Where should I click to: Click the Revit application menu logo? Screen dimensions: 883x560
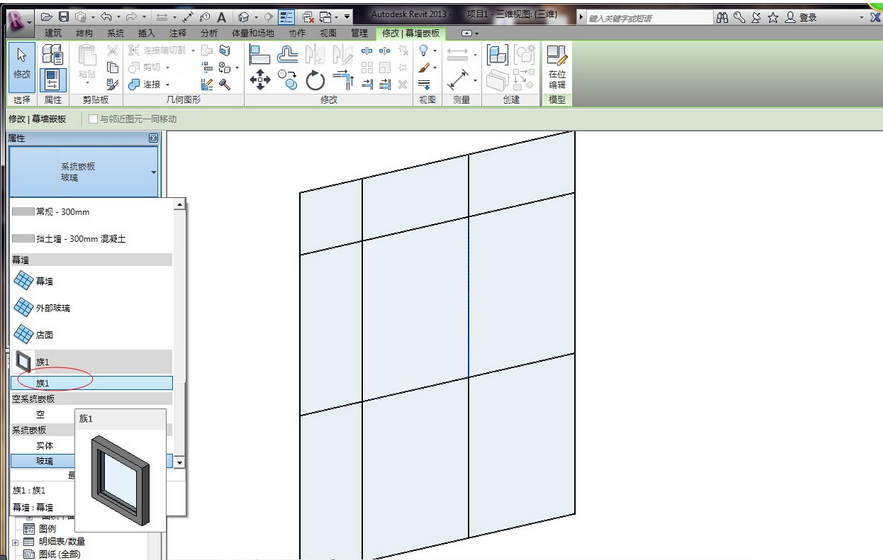click(x=17, y=18)
